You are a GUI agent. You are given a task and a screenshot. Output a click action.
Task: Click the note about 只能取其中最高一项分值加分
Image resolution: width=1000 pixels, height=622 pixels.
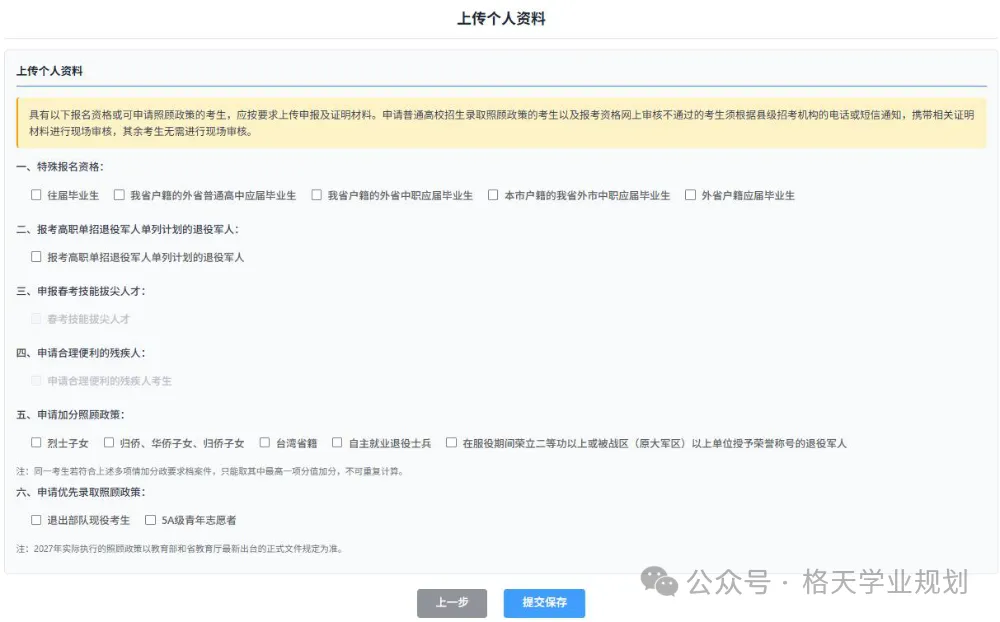point(210,471)
